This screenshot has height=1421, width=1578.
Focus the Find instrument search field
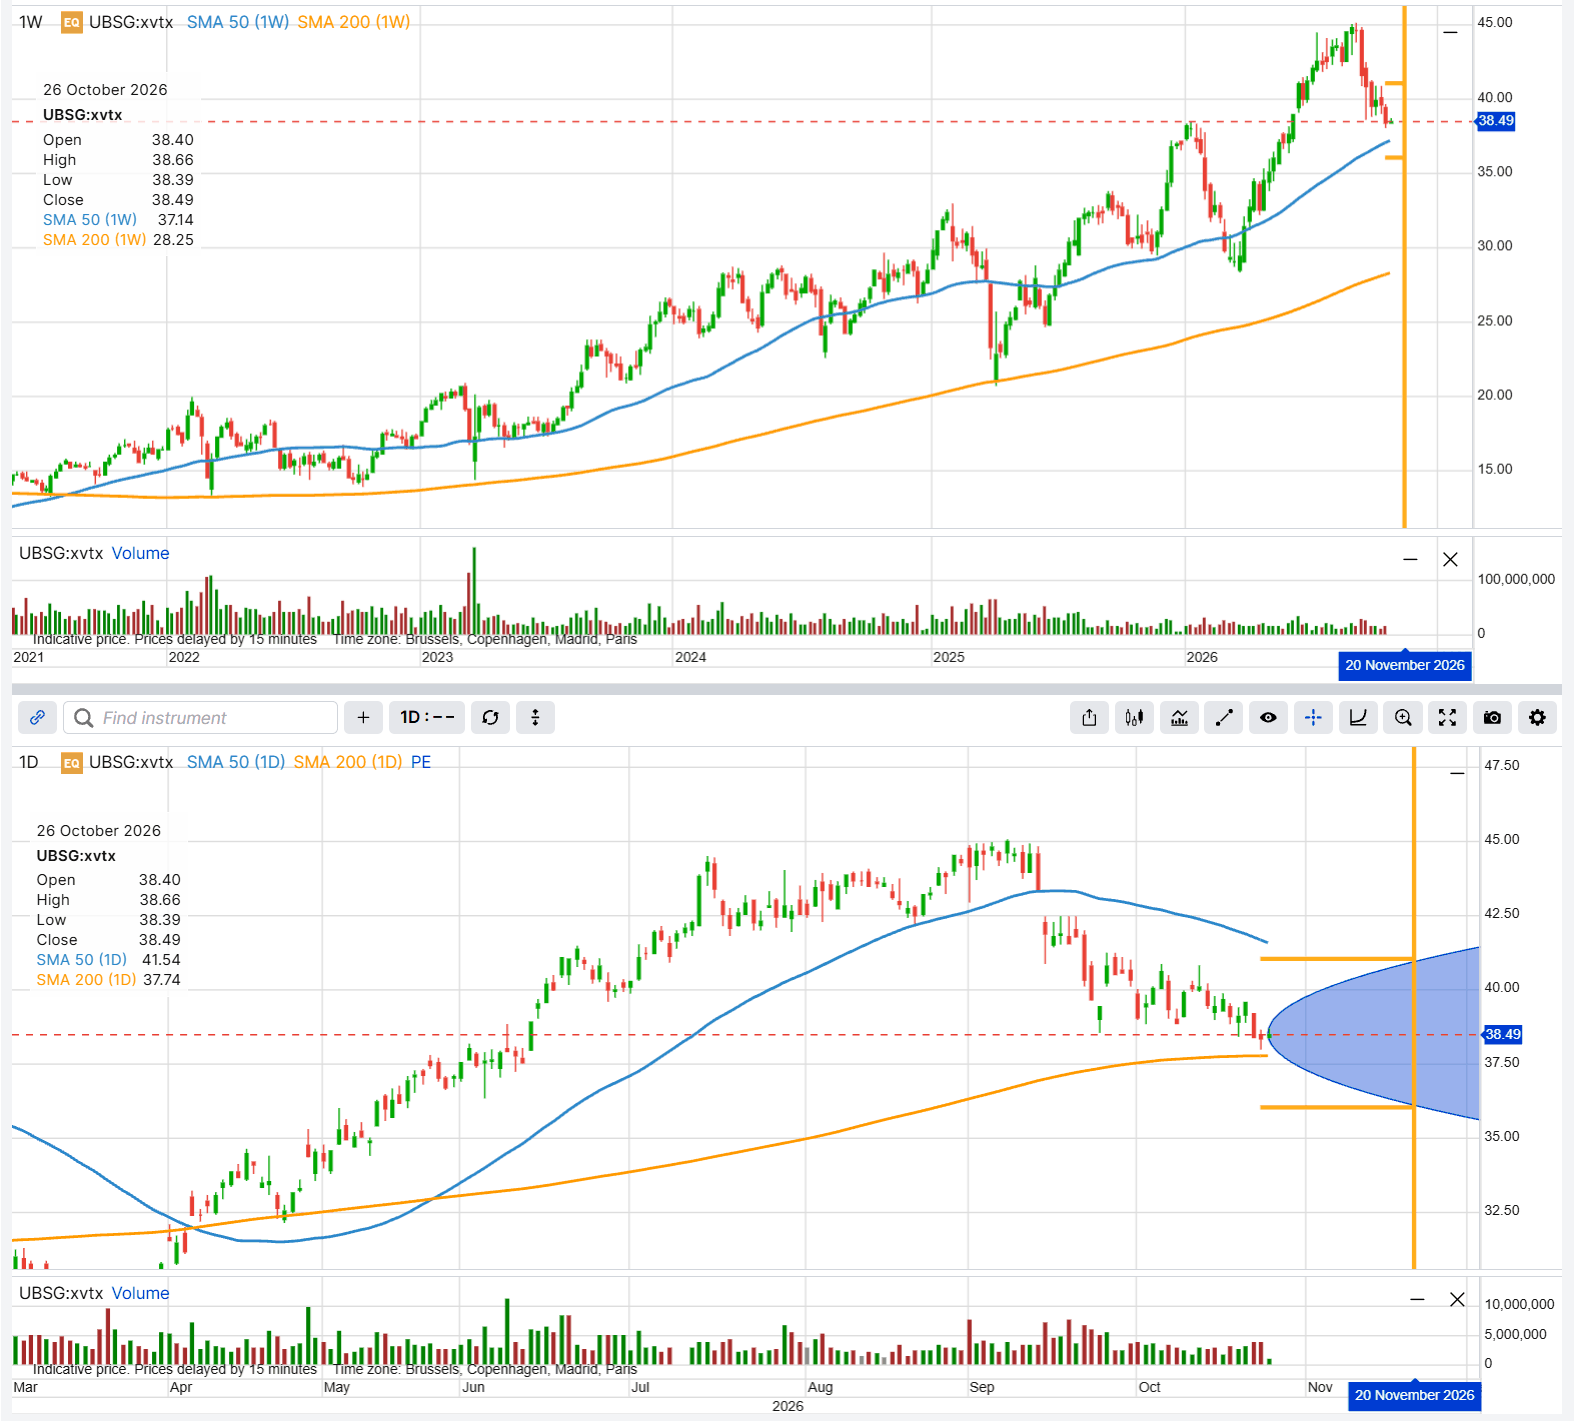[201, 718]
